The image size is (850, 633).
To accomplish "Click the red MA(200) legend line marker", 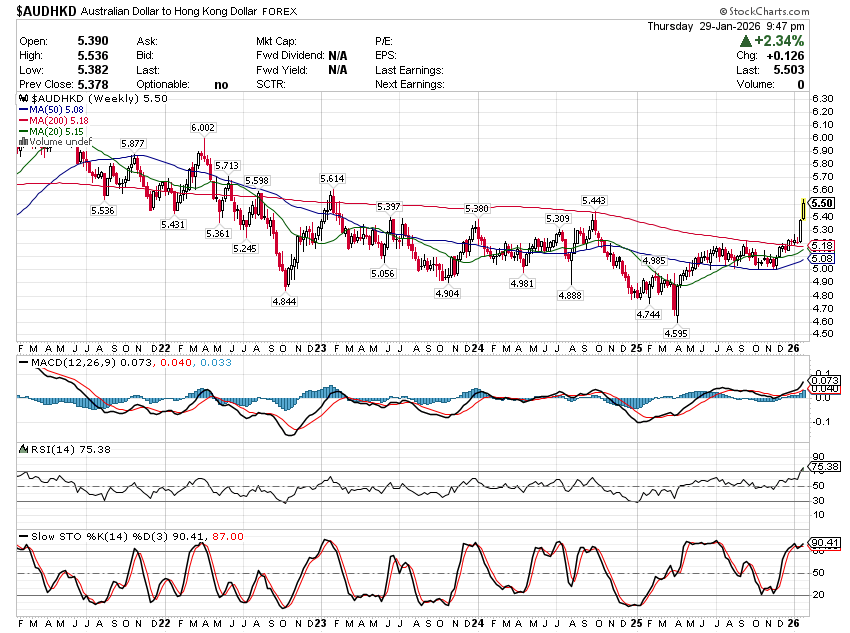I will click(x=23, y=121).
